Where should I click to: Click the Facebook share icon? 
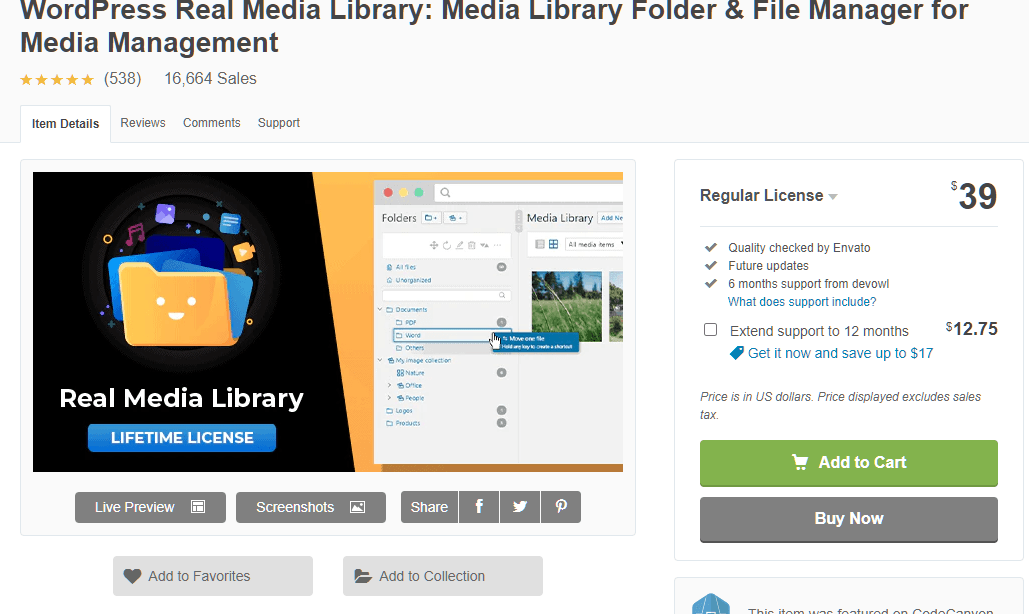pyautogui.click(x=479, y=507)
